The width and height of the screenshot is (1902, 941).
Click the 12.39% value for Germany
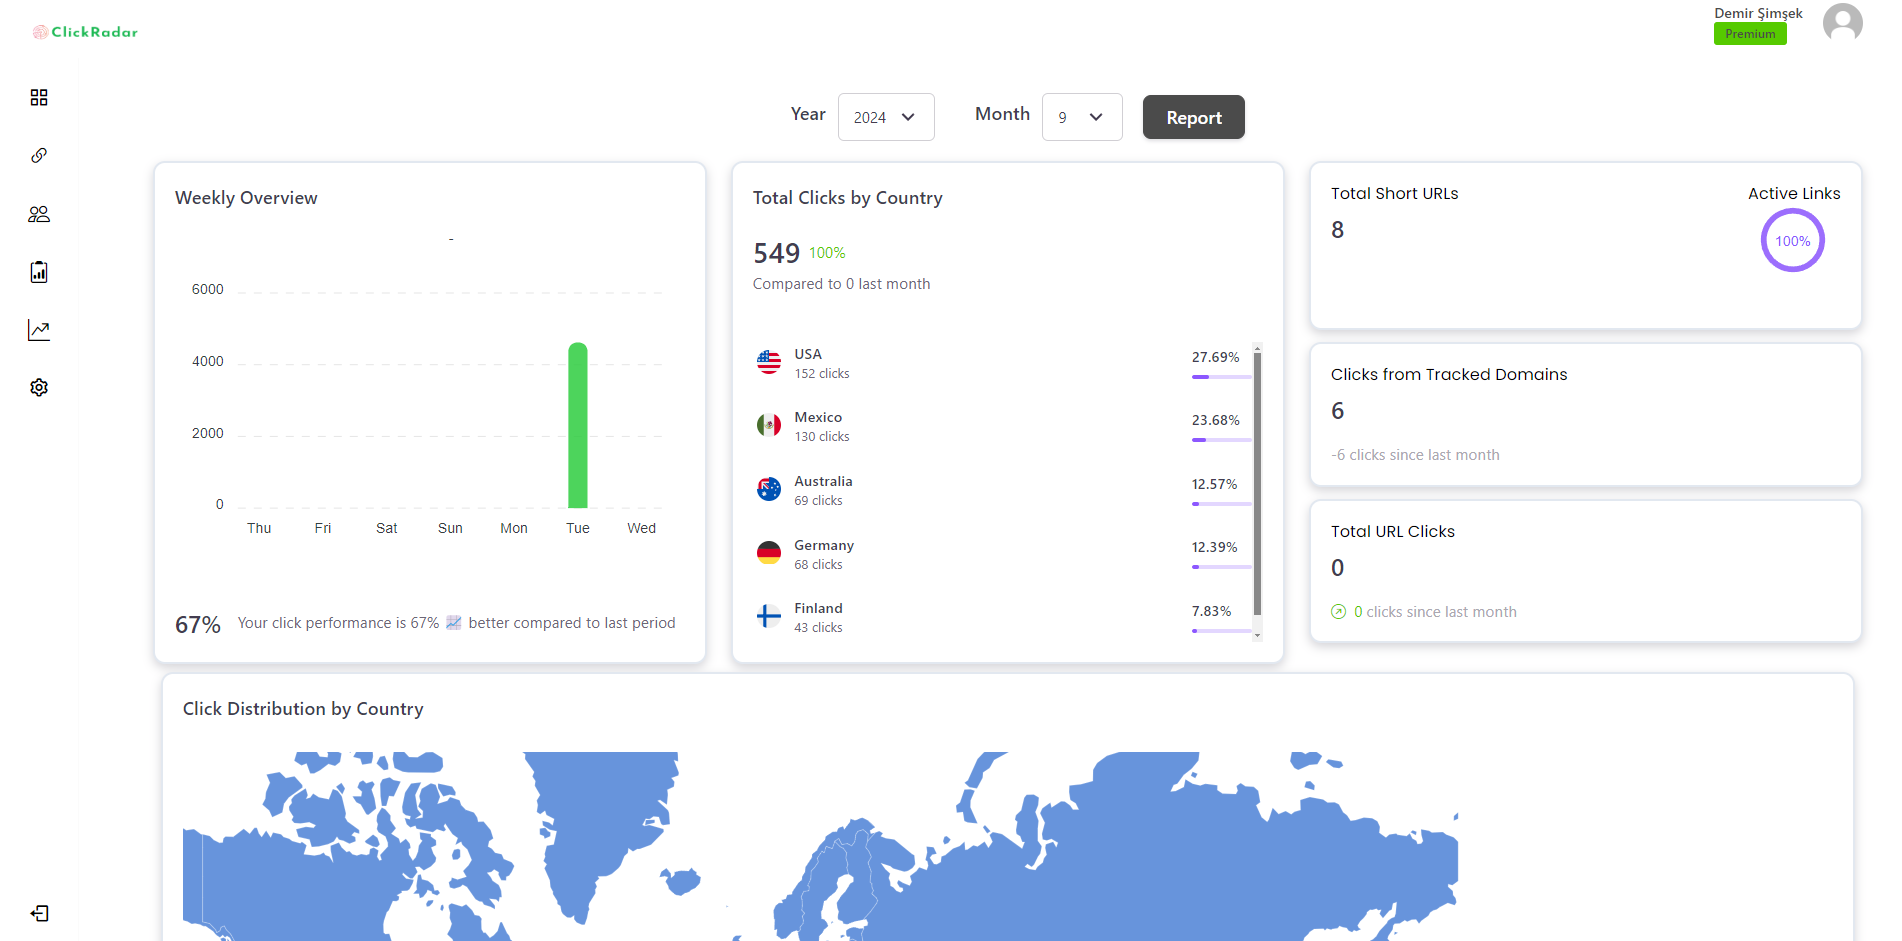pyautogui.click(x=1214, y=547)
